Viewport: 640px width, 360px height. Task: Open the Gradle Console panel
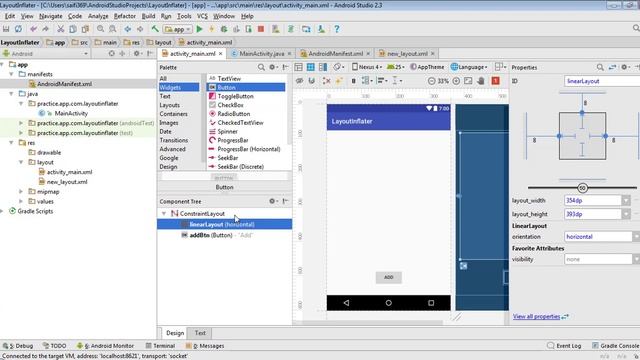(616, 346)
